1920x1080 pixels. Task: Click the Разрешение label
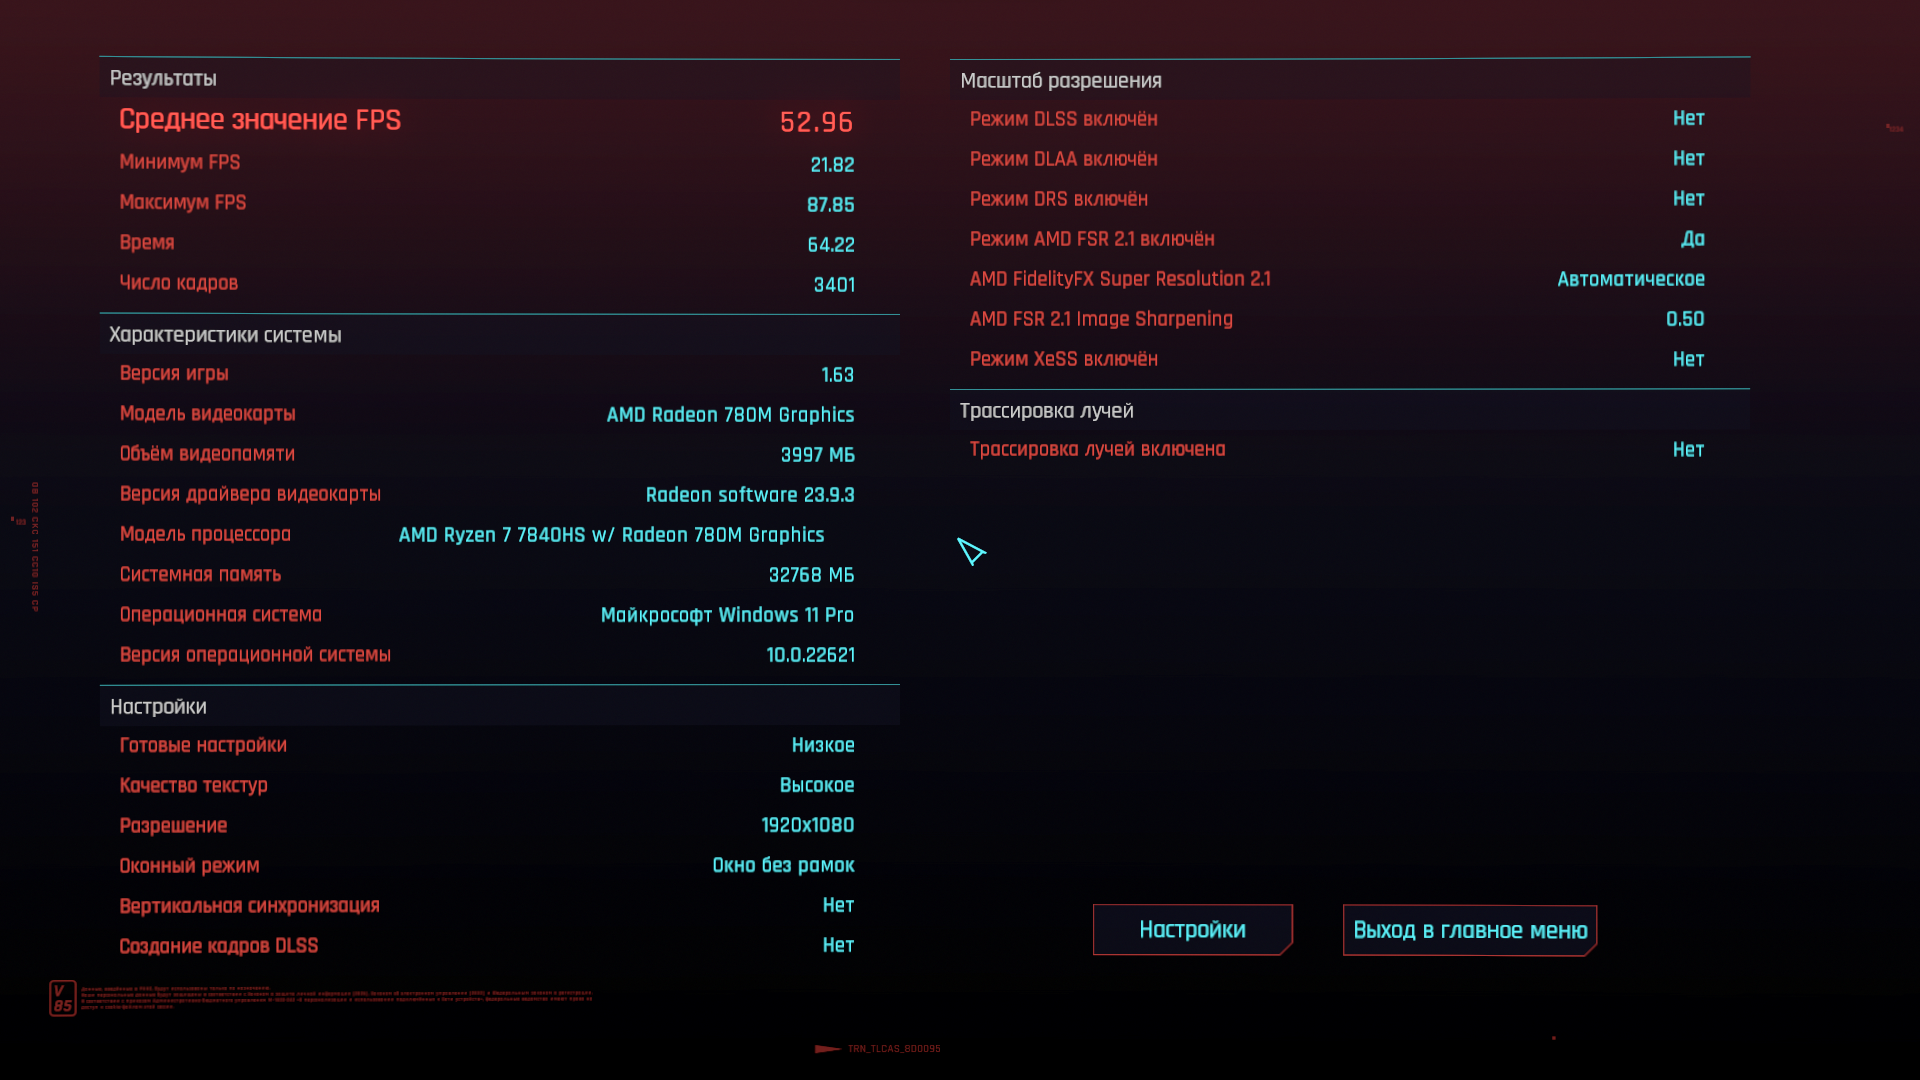point(173,826)
